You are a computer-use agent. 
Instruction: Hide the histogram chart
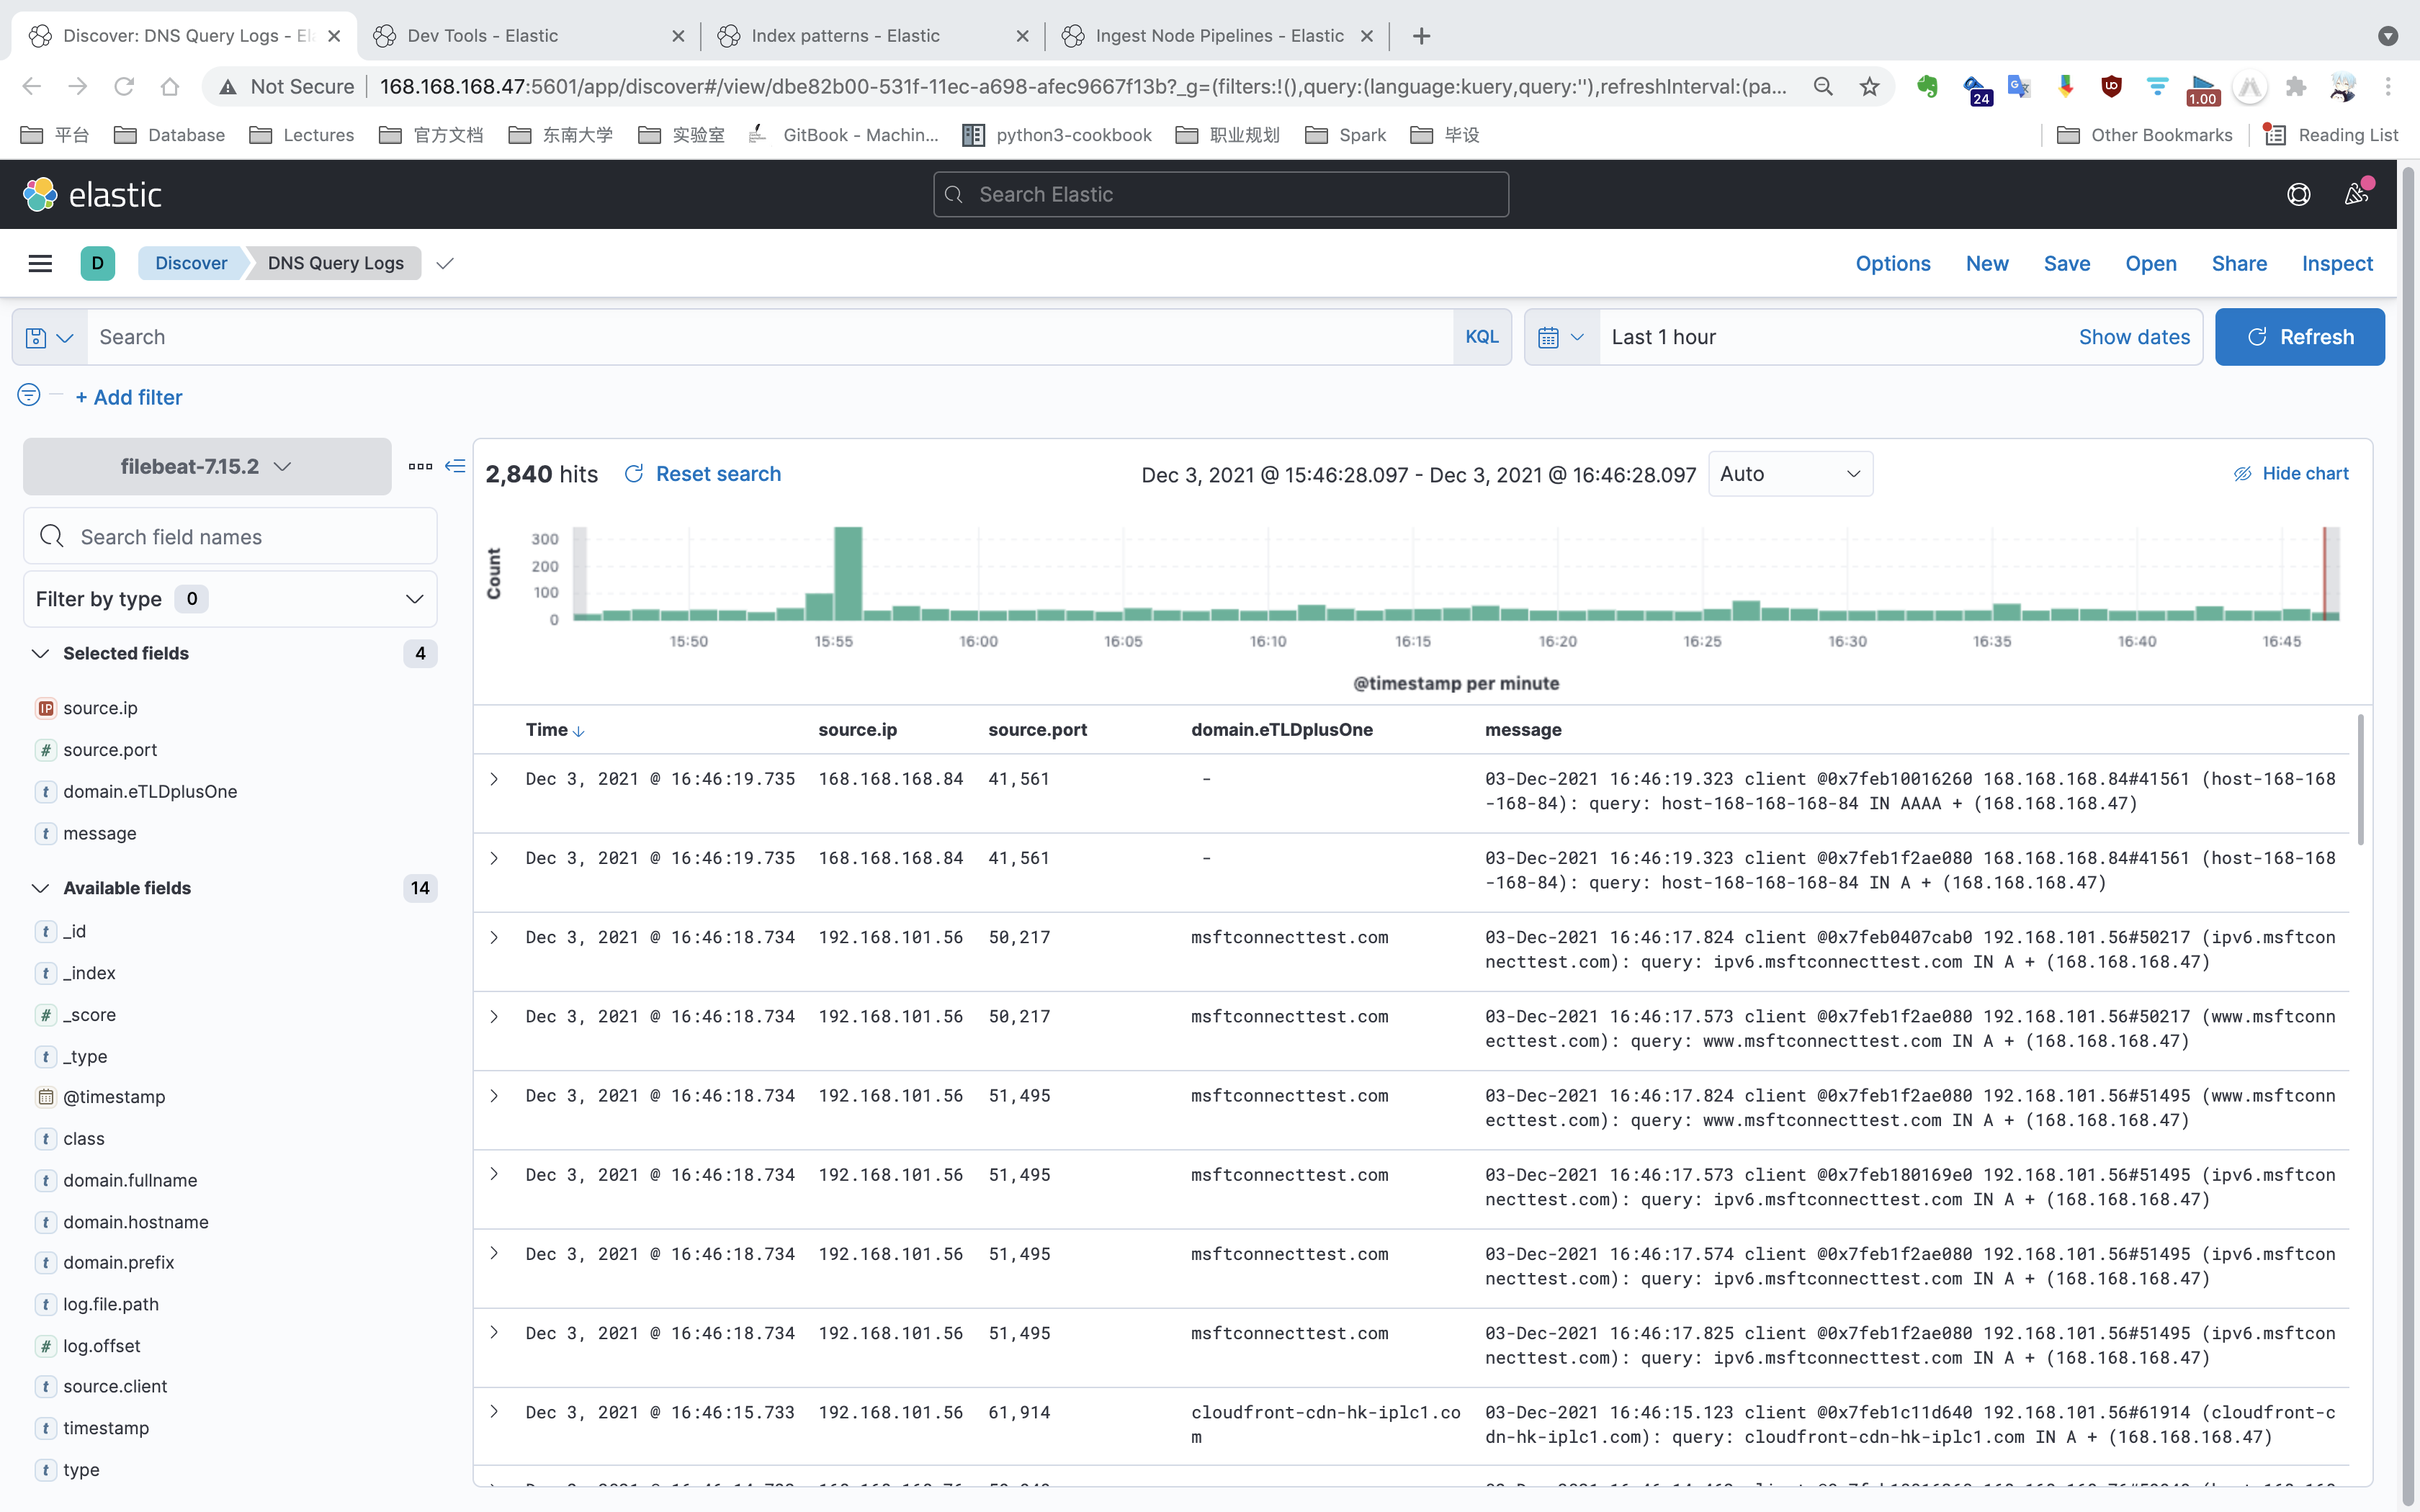(2291, 474)
